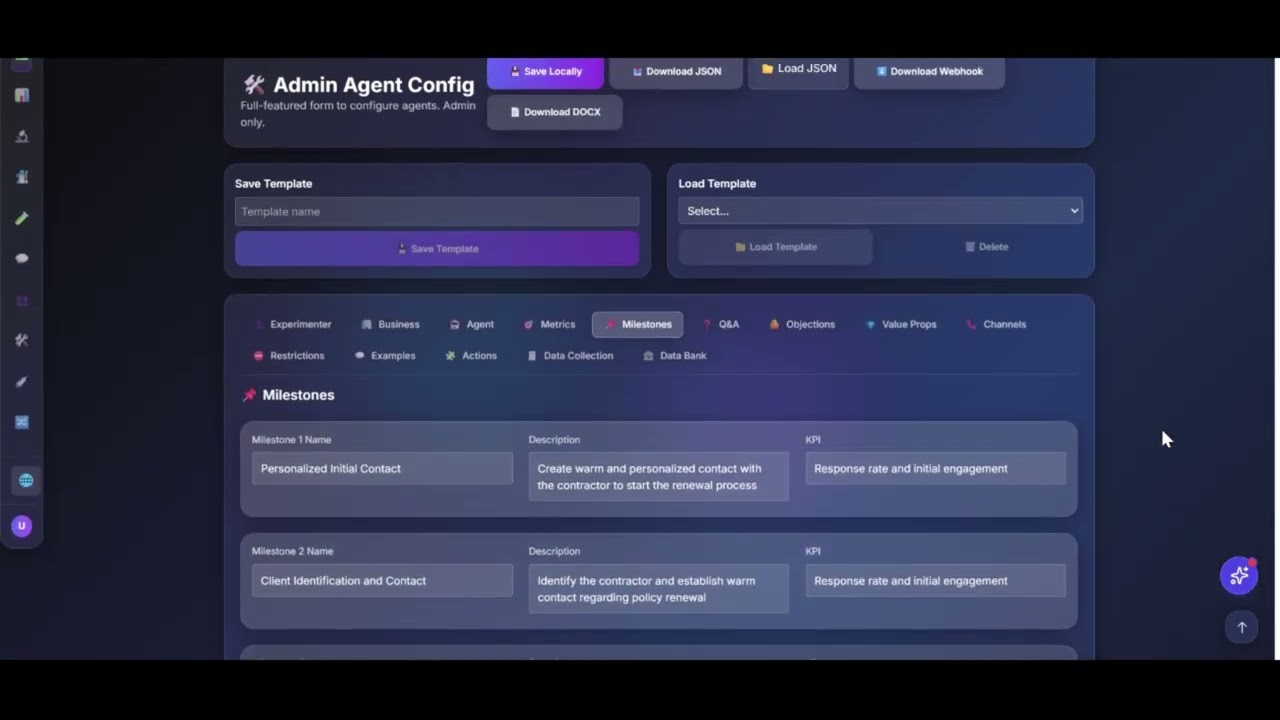This screenshot has width=1280, height=720.
Task: Click the Client Identification and Contact field
Action: (382, 581)
